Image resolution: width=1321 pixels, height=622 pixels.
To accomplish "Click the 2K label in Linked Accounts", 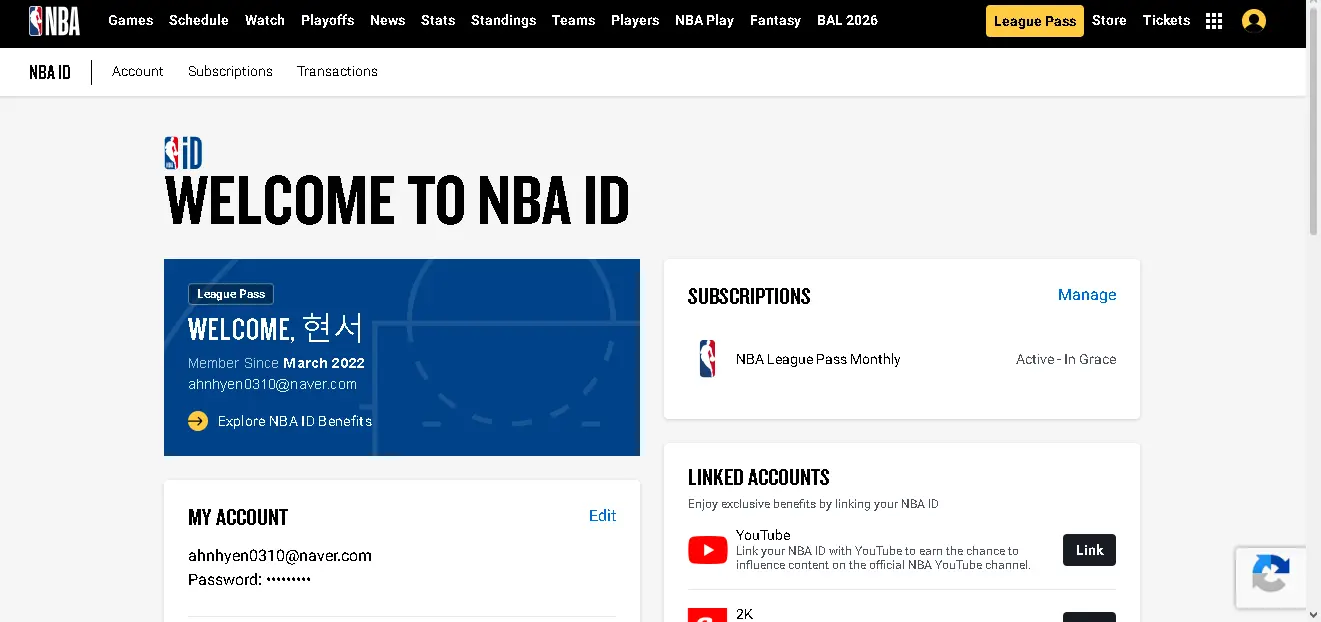I will (x=745, y=614).
